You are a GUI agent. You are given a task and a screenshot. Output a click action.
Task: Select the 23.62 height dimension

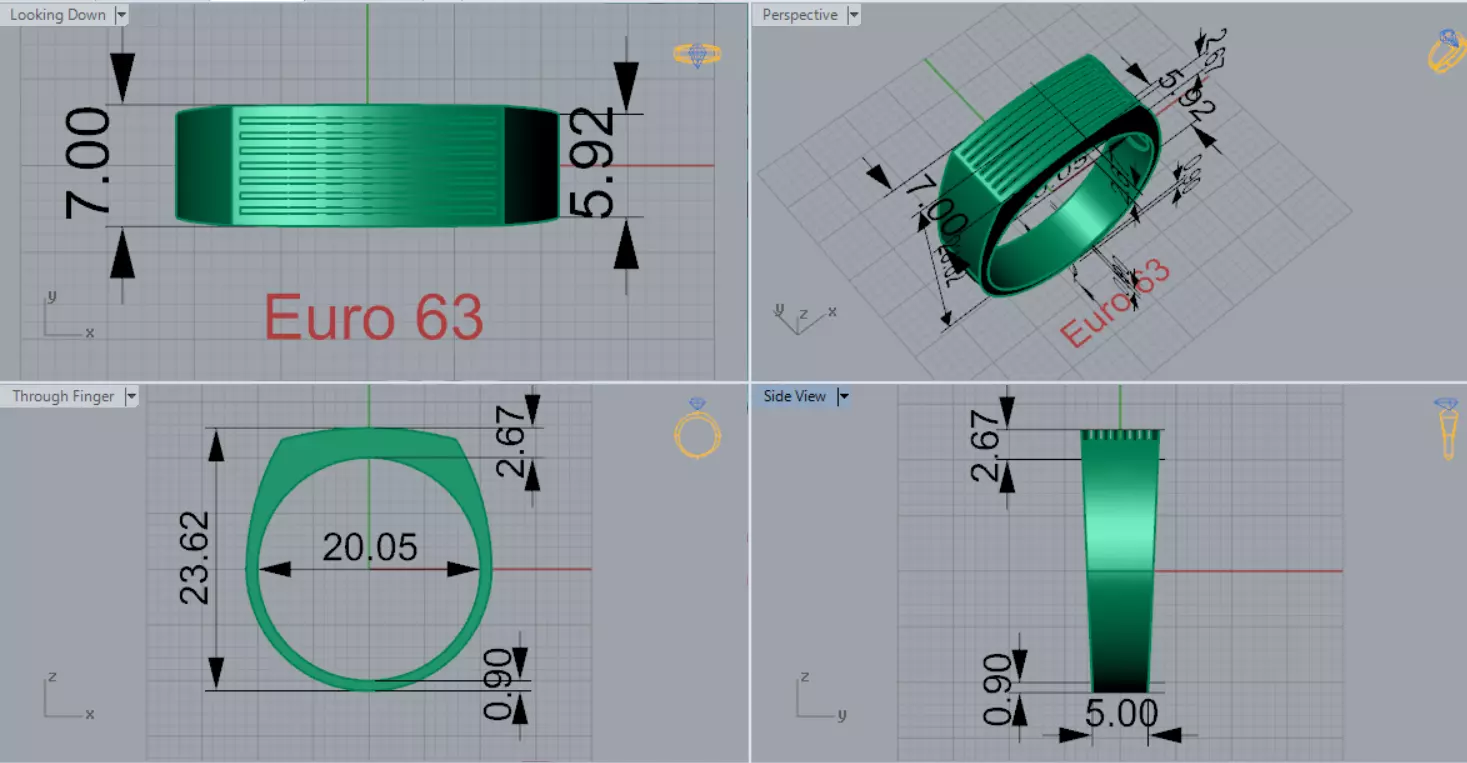(195, 557)
